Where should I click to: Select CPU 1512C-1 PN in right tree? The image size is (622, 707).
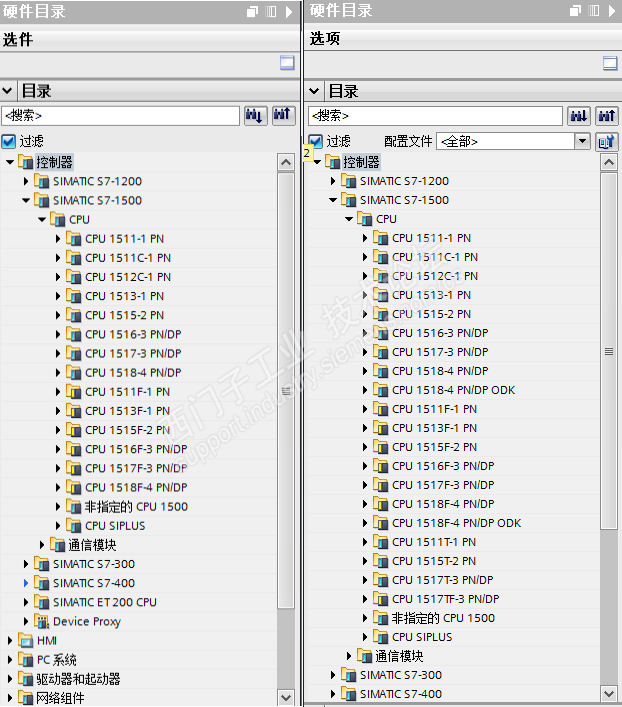coord(435,275)
